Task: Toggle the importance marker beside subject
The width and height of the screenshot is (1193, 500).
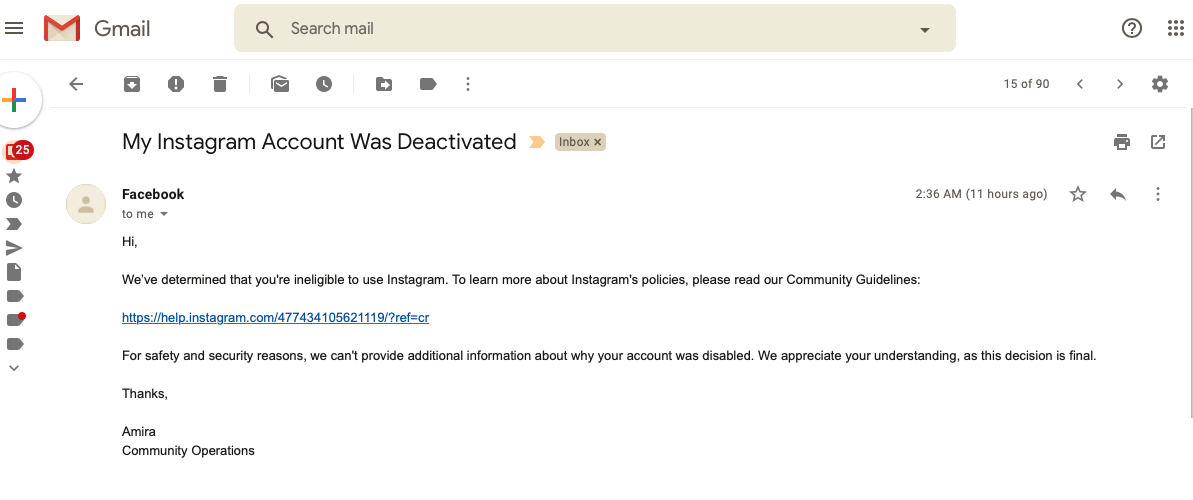Action: (536, 142)
